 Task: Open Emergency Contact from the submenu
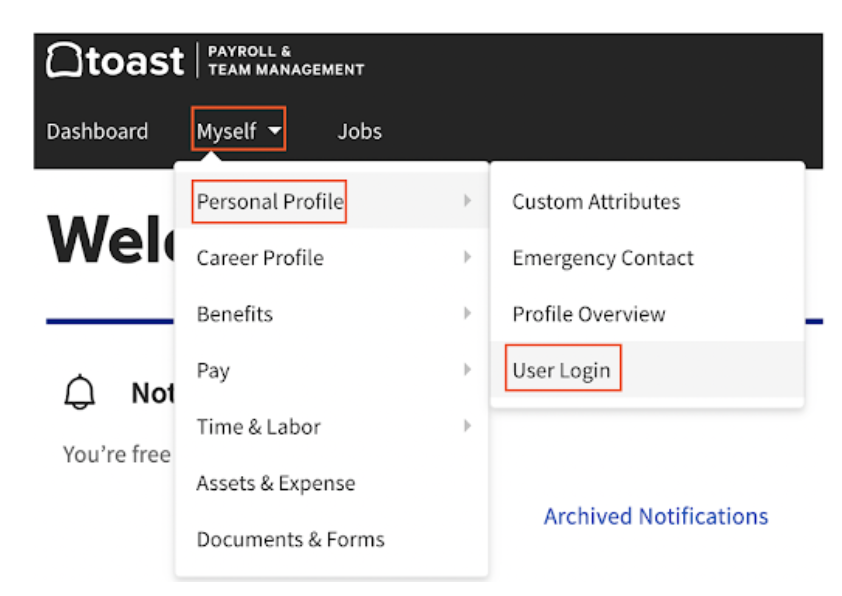[602, 258]
